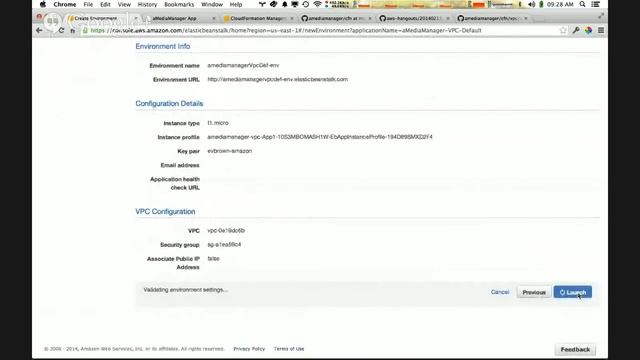This screenshot has width=640, height=360.
Task: Open the View menu
Action: (x=124, y=4)
